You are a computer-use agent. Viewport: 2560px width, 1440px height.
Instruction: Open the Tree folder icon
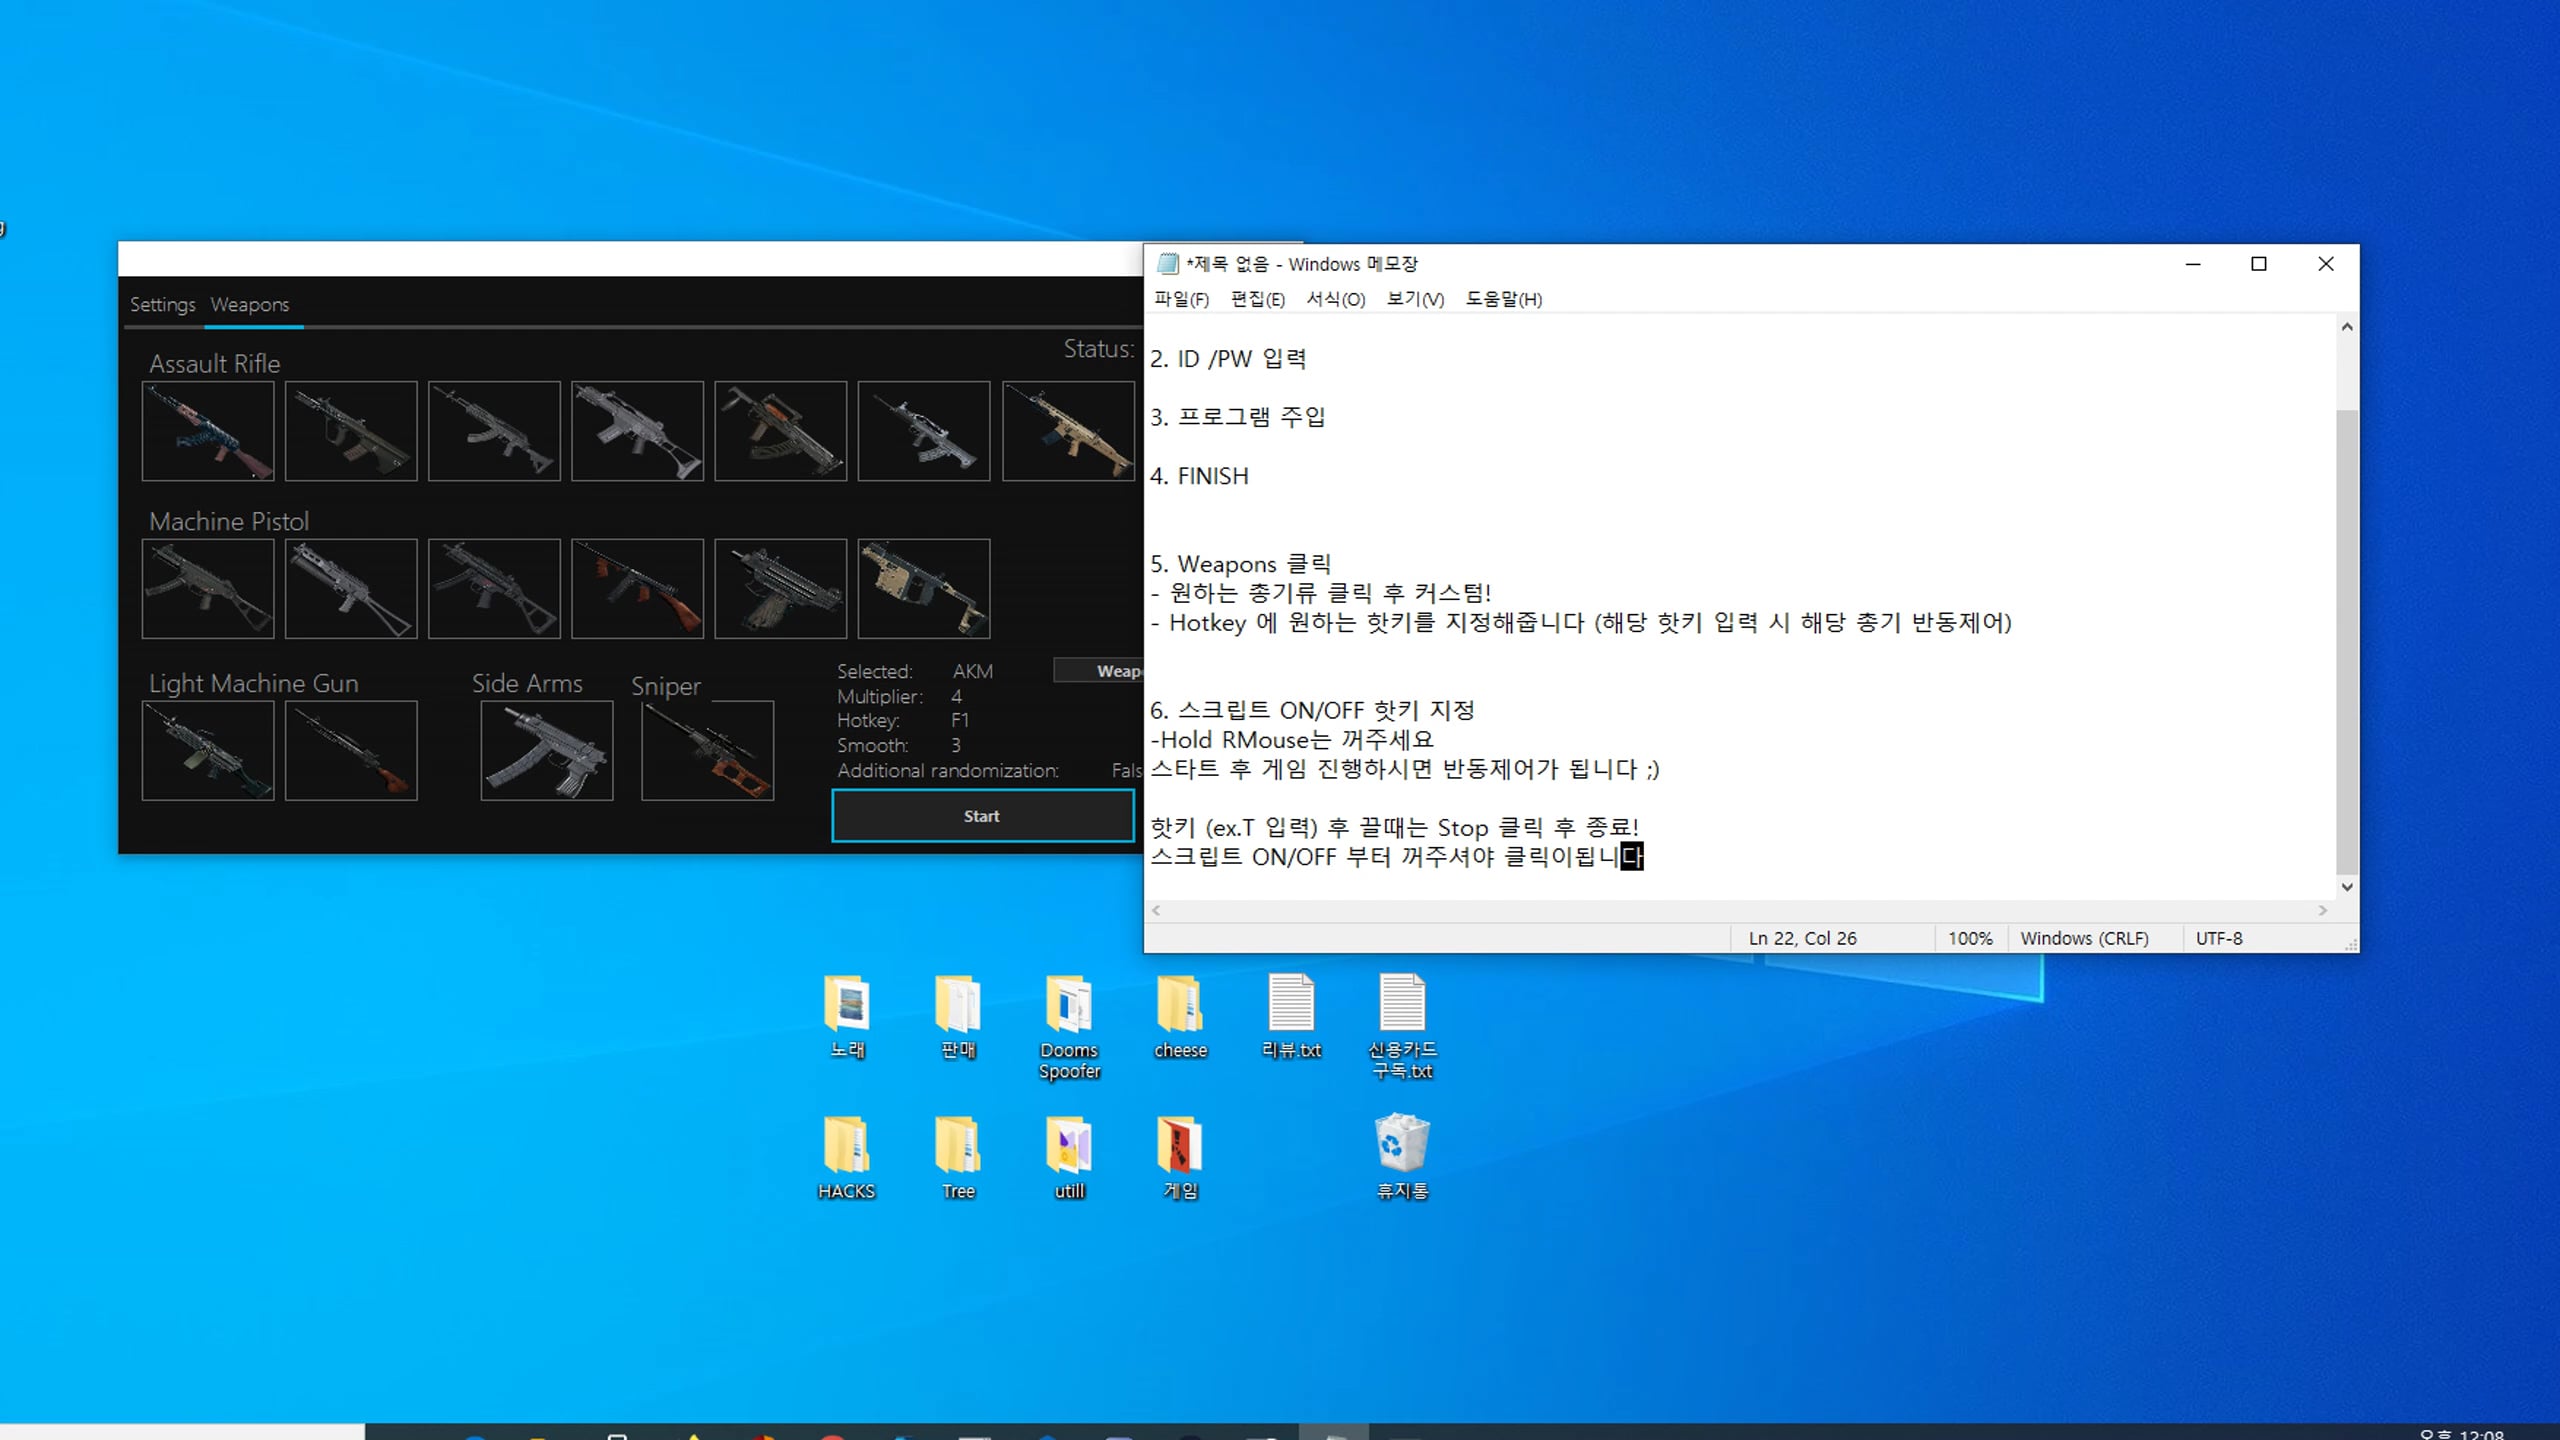[958, 1157]
